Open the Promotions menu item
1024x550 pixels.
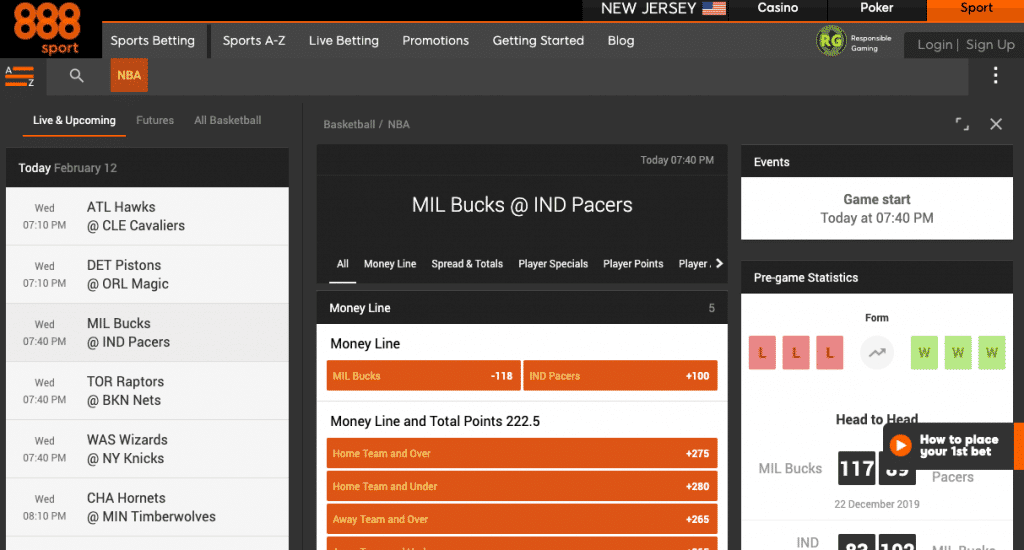click(435, 41)
